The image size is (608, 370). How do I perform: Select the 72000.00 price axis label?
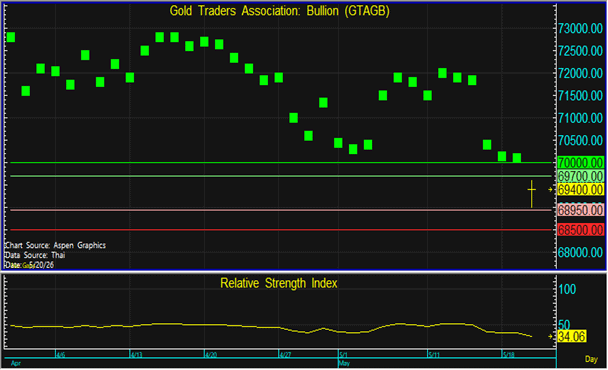(580, 73)
